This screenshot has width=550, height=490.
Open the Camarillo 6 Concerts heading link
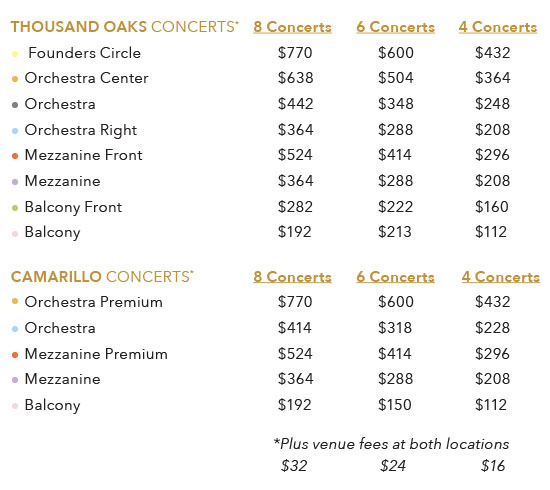pyautogui.click(x=395, y=277)
